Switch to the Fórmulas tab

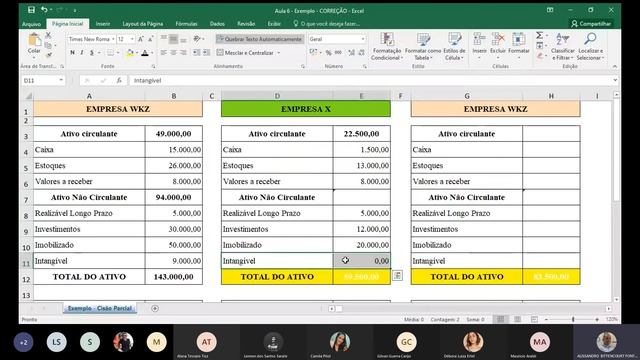pyautogui.click(x=187, y=24)
